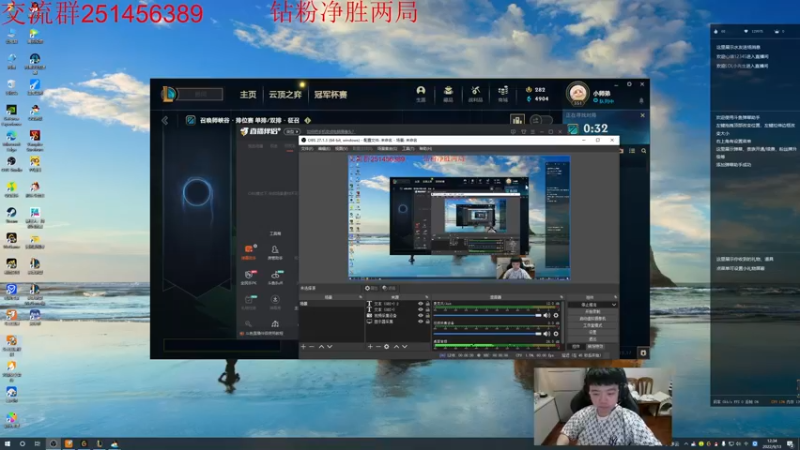Open the OBS Studio desktop icon

11,161
